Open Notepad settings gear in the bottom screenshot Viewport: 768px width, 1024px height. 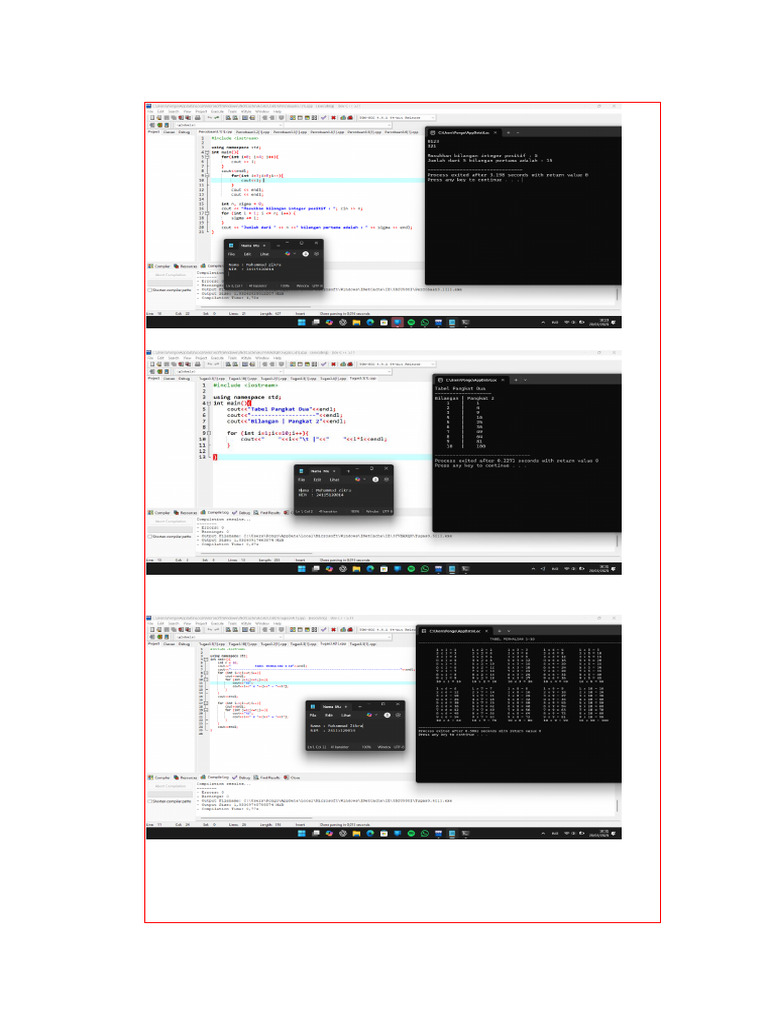tap(398, 715)
